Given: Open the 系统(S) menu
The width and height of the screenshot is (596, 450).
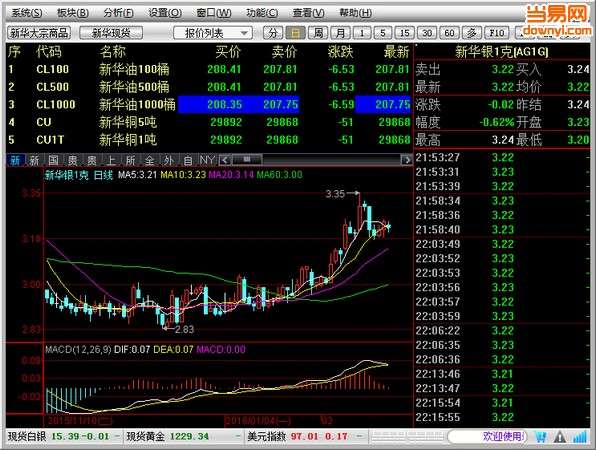Looking at the screenshot, I should [x=27, y=13].
